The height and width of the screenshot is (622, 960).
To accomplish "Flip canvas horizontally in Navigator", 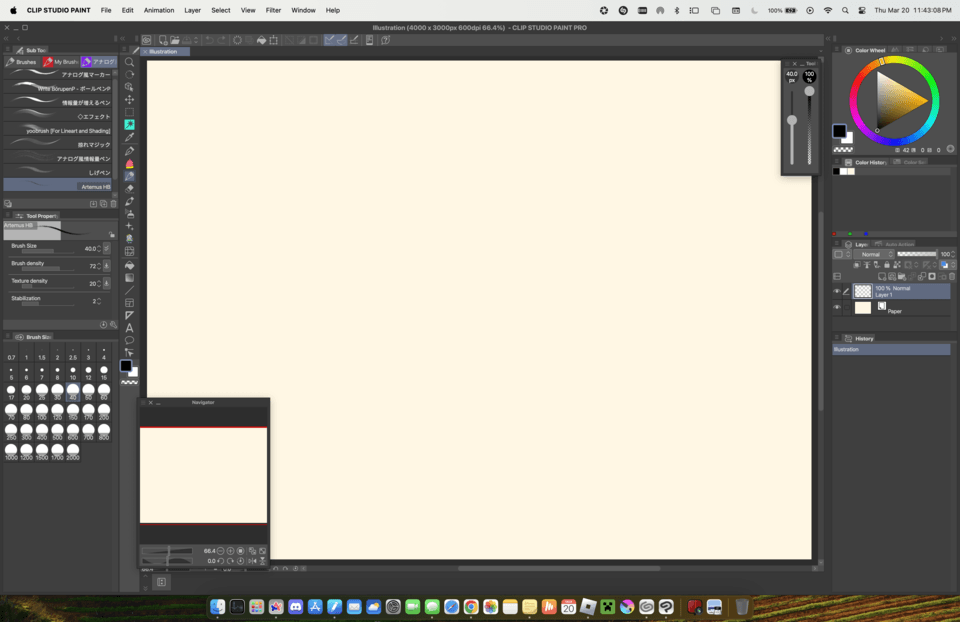I will click(x=252, y=561).
